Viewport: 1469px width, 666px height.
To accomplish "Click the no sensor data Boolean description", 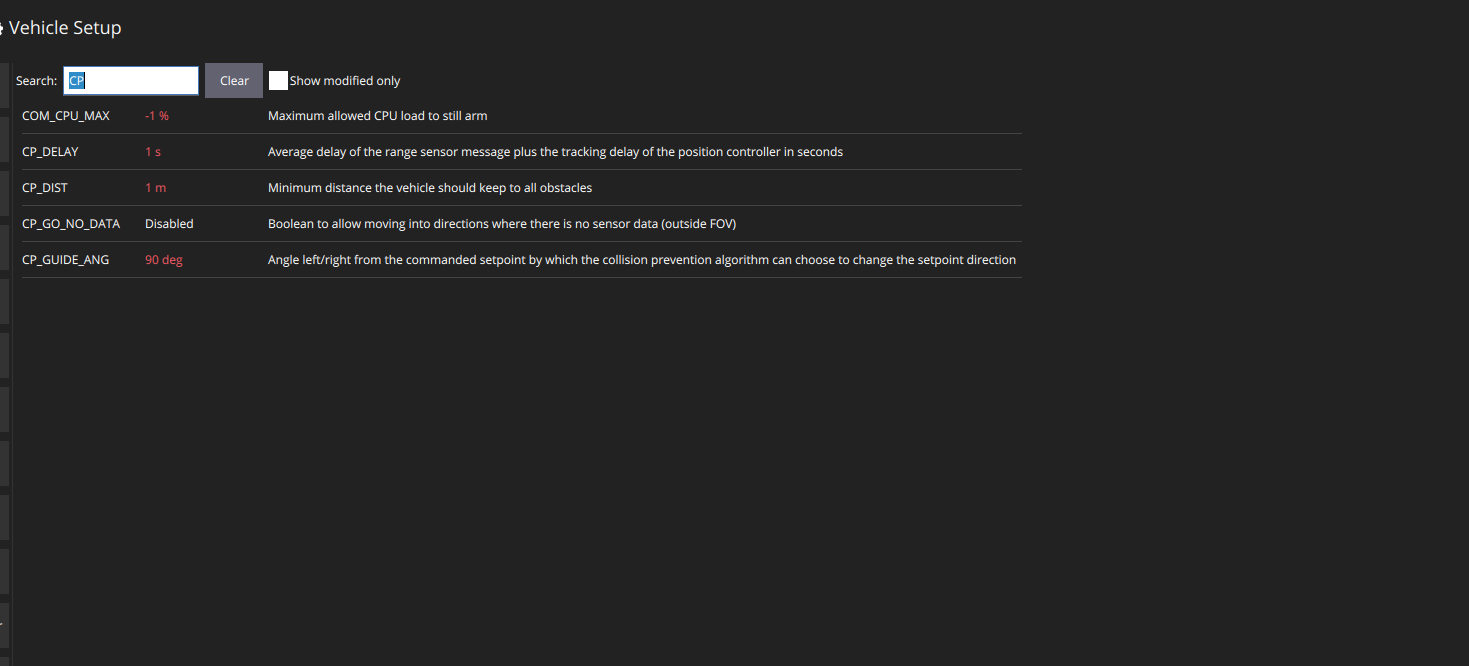I will pos(502,224).
